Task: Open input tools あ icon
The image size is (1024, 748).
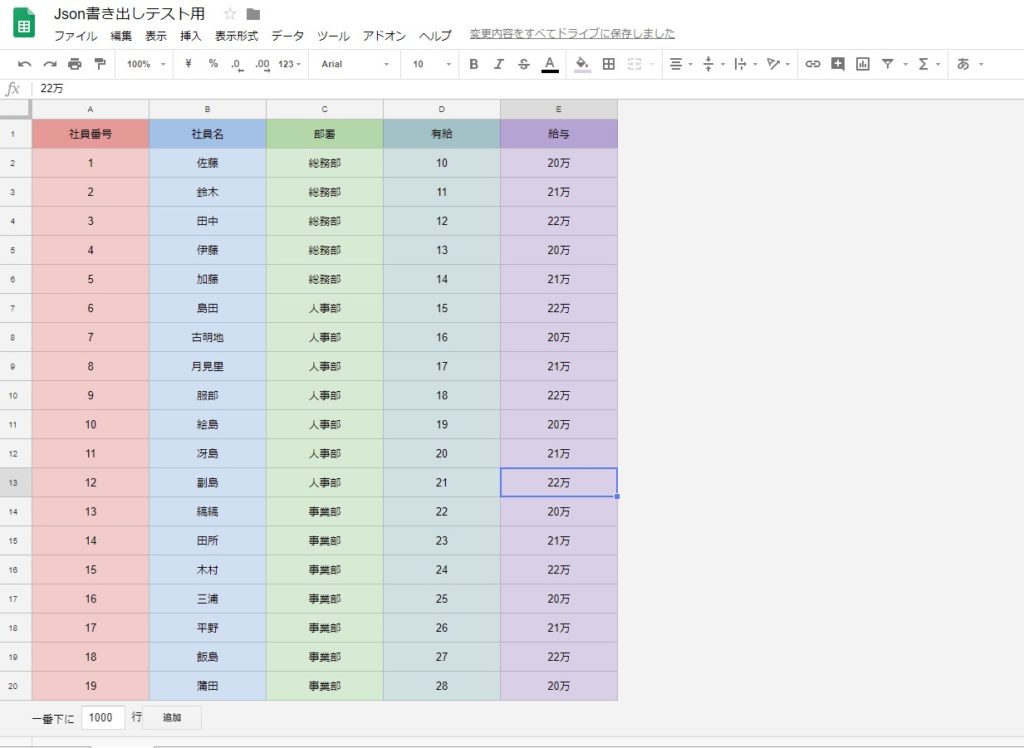Action: click(963, 64)
